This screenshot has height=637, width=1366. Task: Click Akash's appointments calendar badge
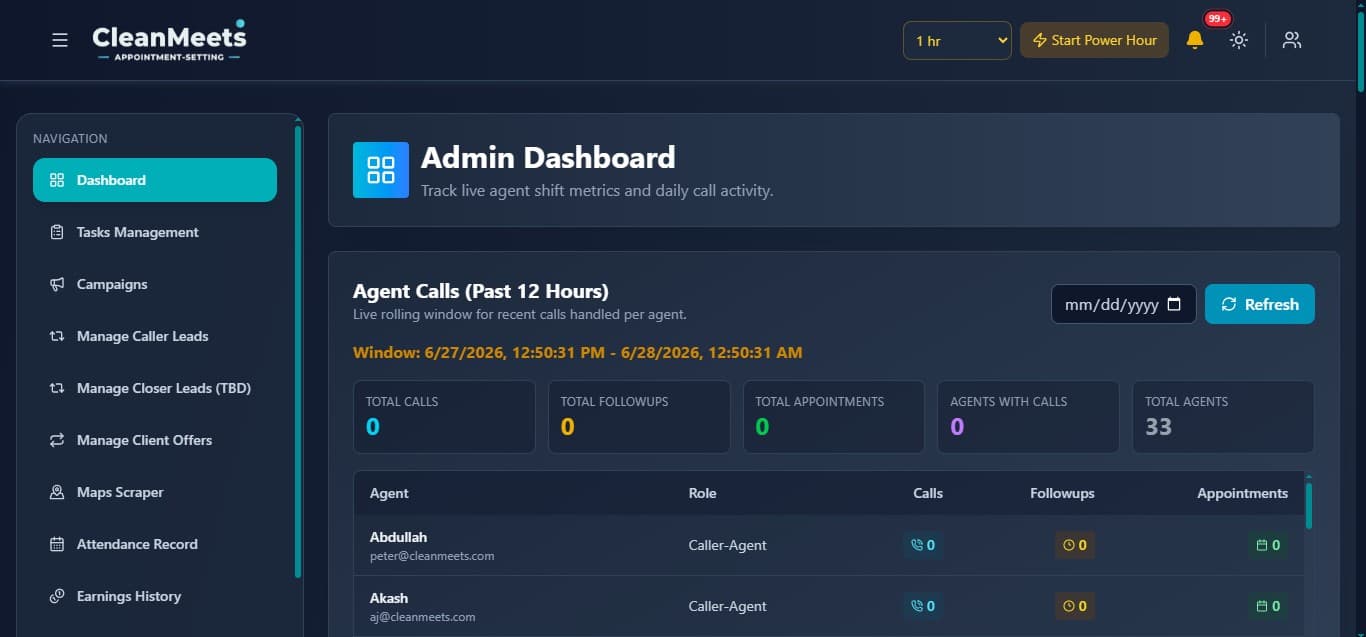(x=1268, y=605)
